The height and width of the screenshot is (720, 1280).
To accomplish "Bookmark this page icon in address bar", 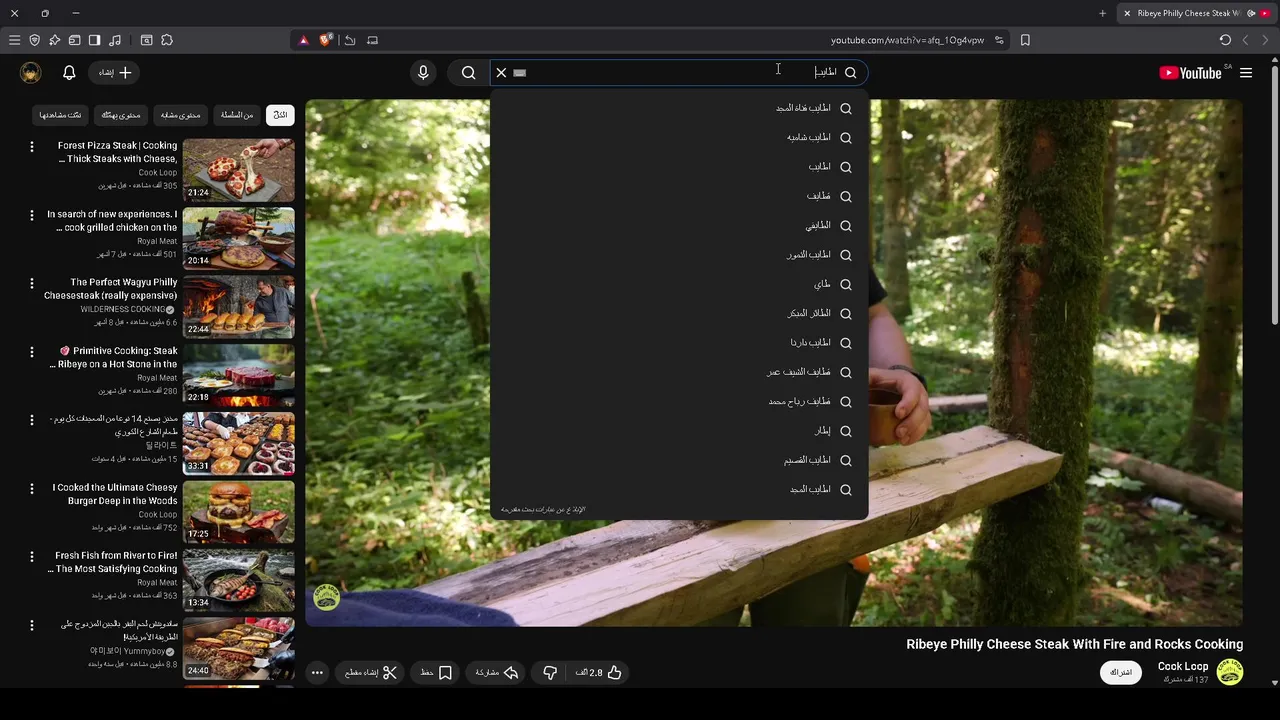I will pyautogui.click(x=1025, y=40).
